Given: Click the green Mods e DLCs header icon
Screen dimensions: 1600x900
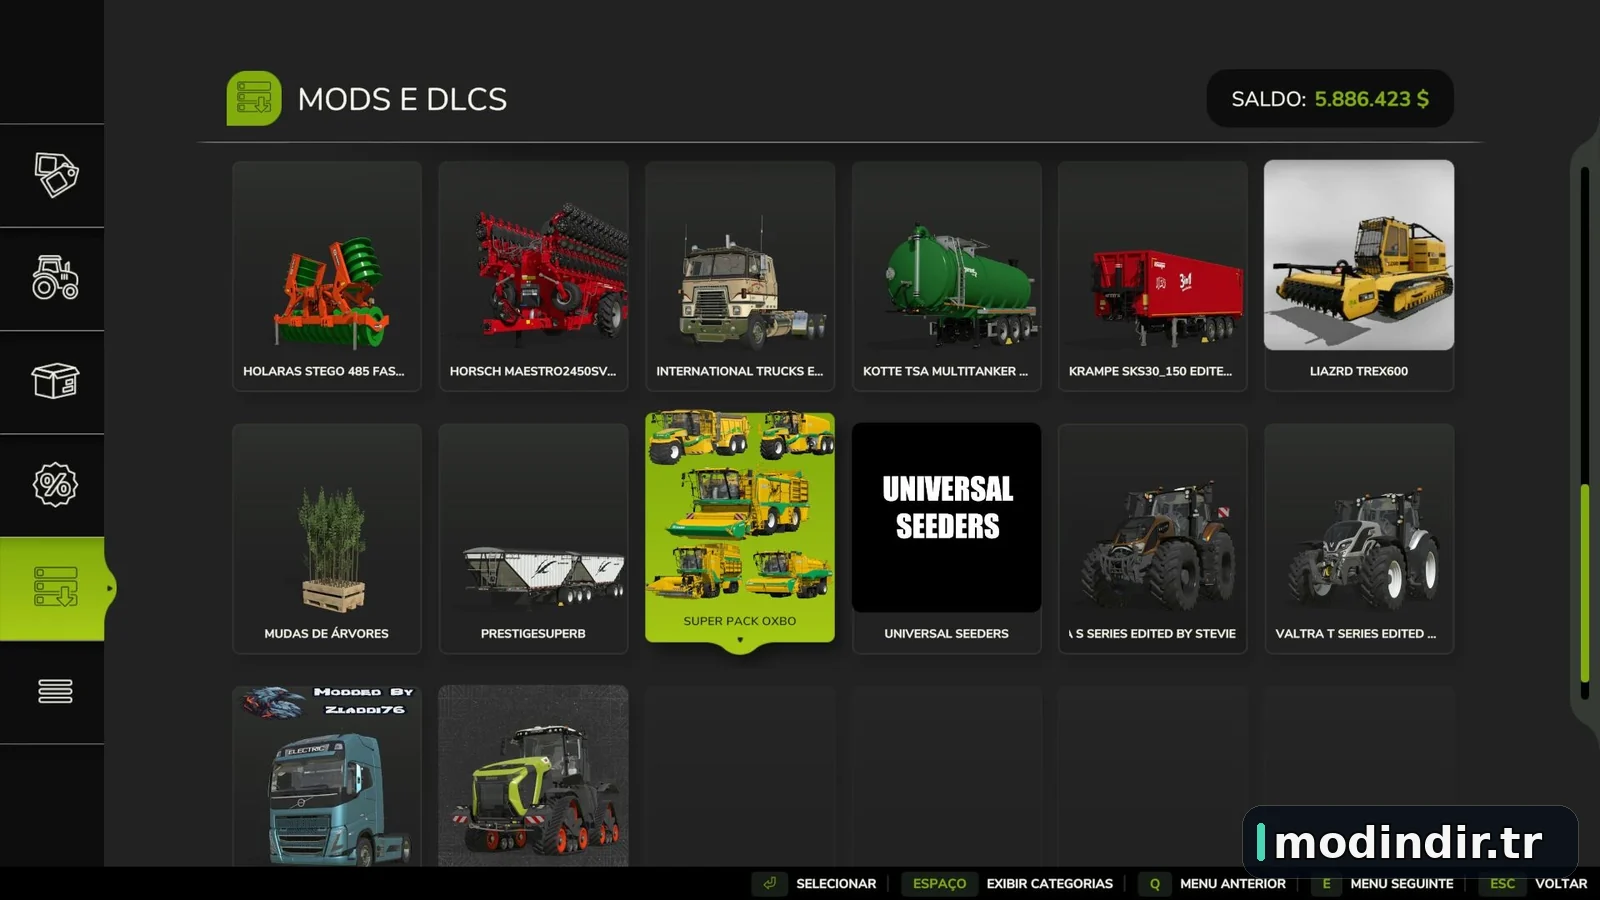Looking at the screenshot, I should (254, 98).
